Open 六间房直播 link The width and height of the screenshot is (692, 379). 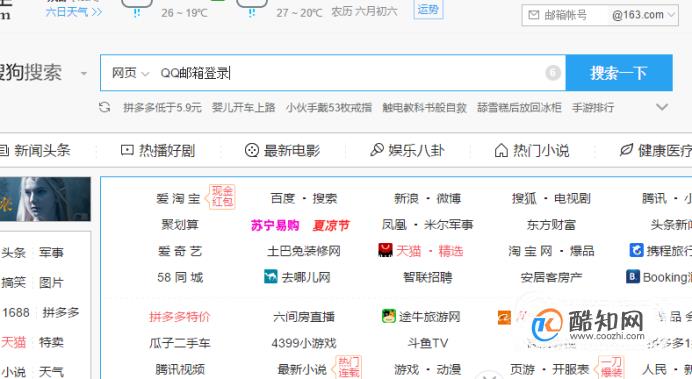[304, 316]
